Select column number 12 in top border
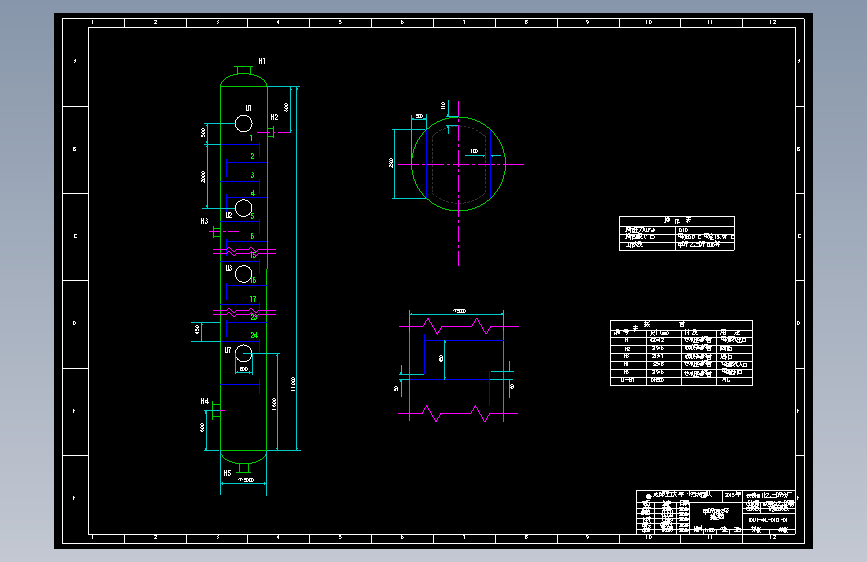The height and width of the screenshot is (562, 867). coord(772,23)
